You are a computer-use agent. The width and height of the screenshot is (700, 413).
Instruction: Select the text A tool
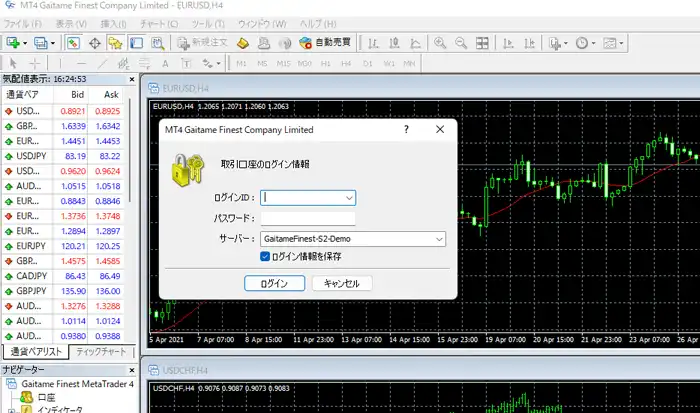[165, 63]
